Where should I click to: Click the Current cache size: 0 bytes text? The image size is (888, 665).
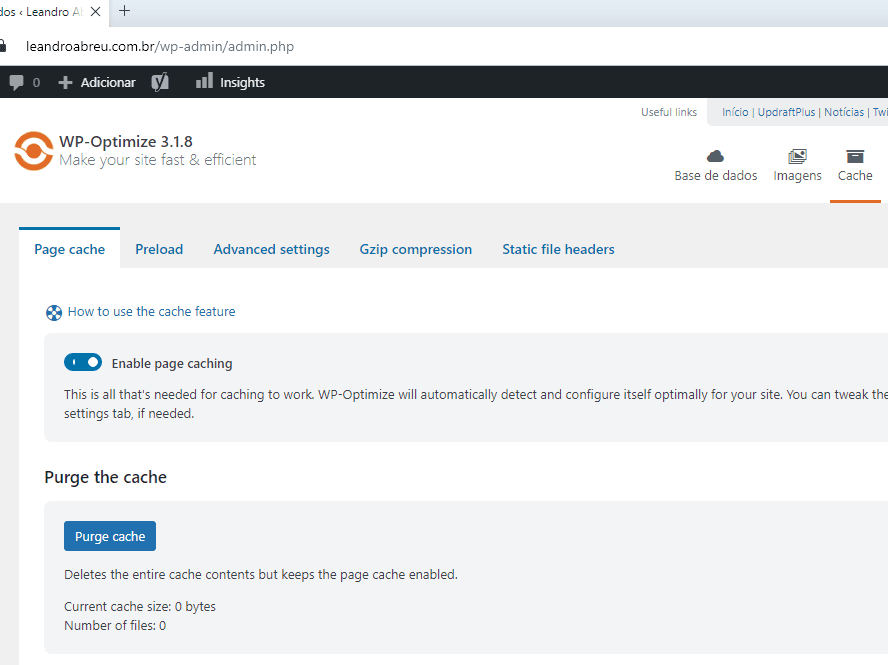pos(140,607)
